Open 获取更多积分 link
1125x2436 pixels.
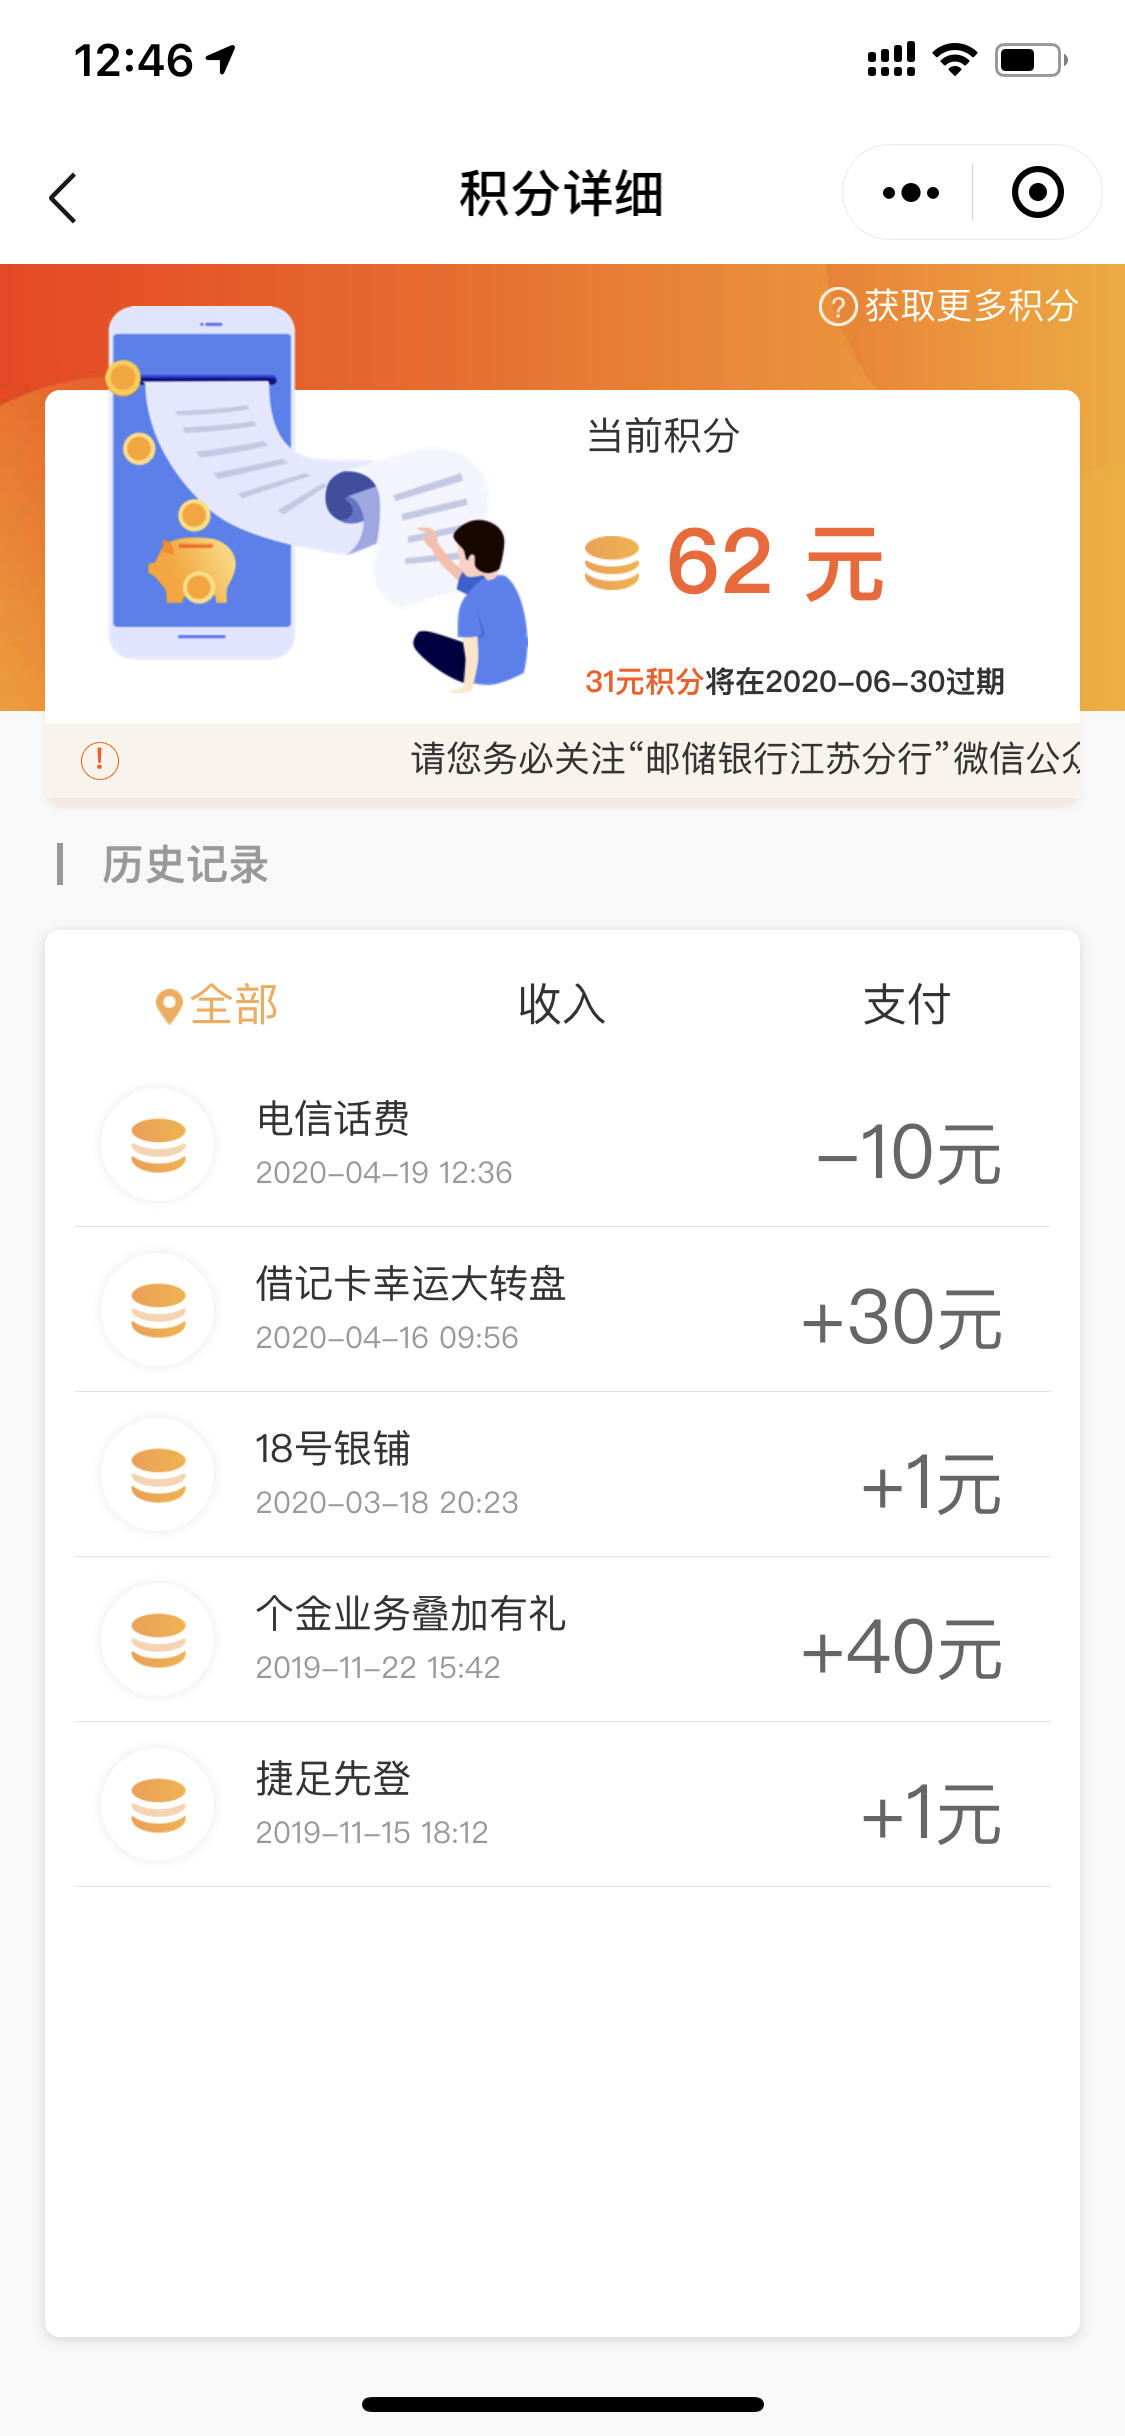[x=949, y=306]
